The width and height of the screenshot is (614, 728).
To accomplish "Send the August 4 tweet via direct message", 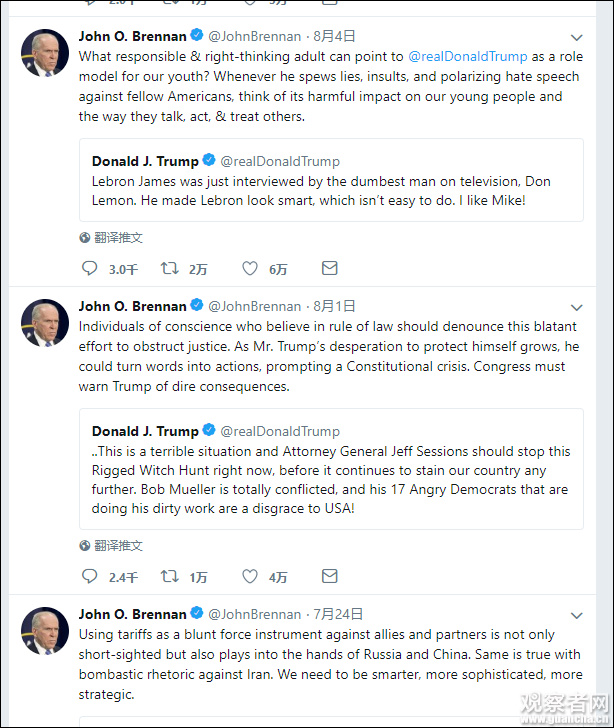I will [x=329, y=268].
